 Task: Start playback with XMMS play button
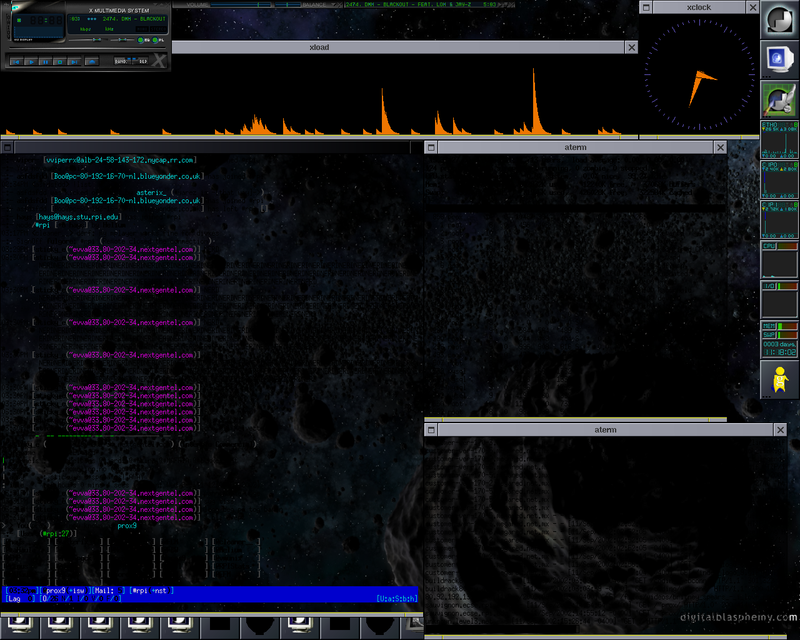[30, 62]
